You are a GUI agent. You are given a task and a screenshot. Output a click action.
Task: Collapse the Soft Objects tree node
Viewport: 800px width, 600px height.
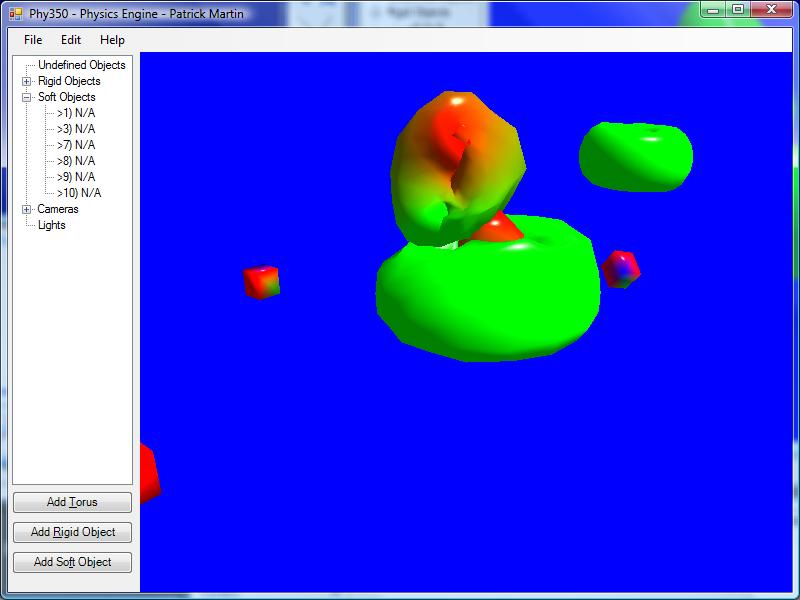point(27,97)
